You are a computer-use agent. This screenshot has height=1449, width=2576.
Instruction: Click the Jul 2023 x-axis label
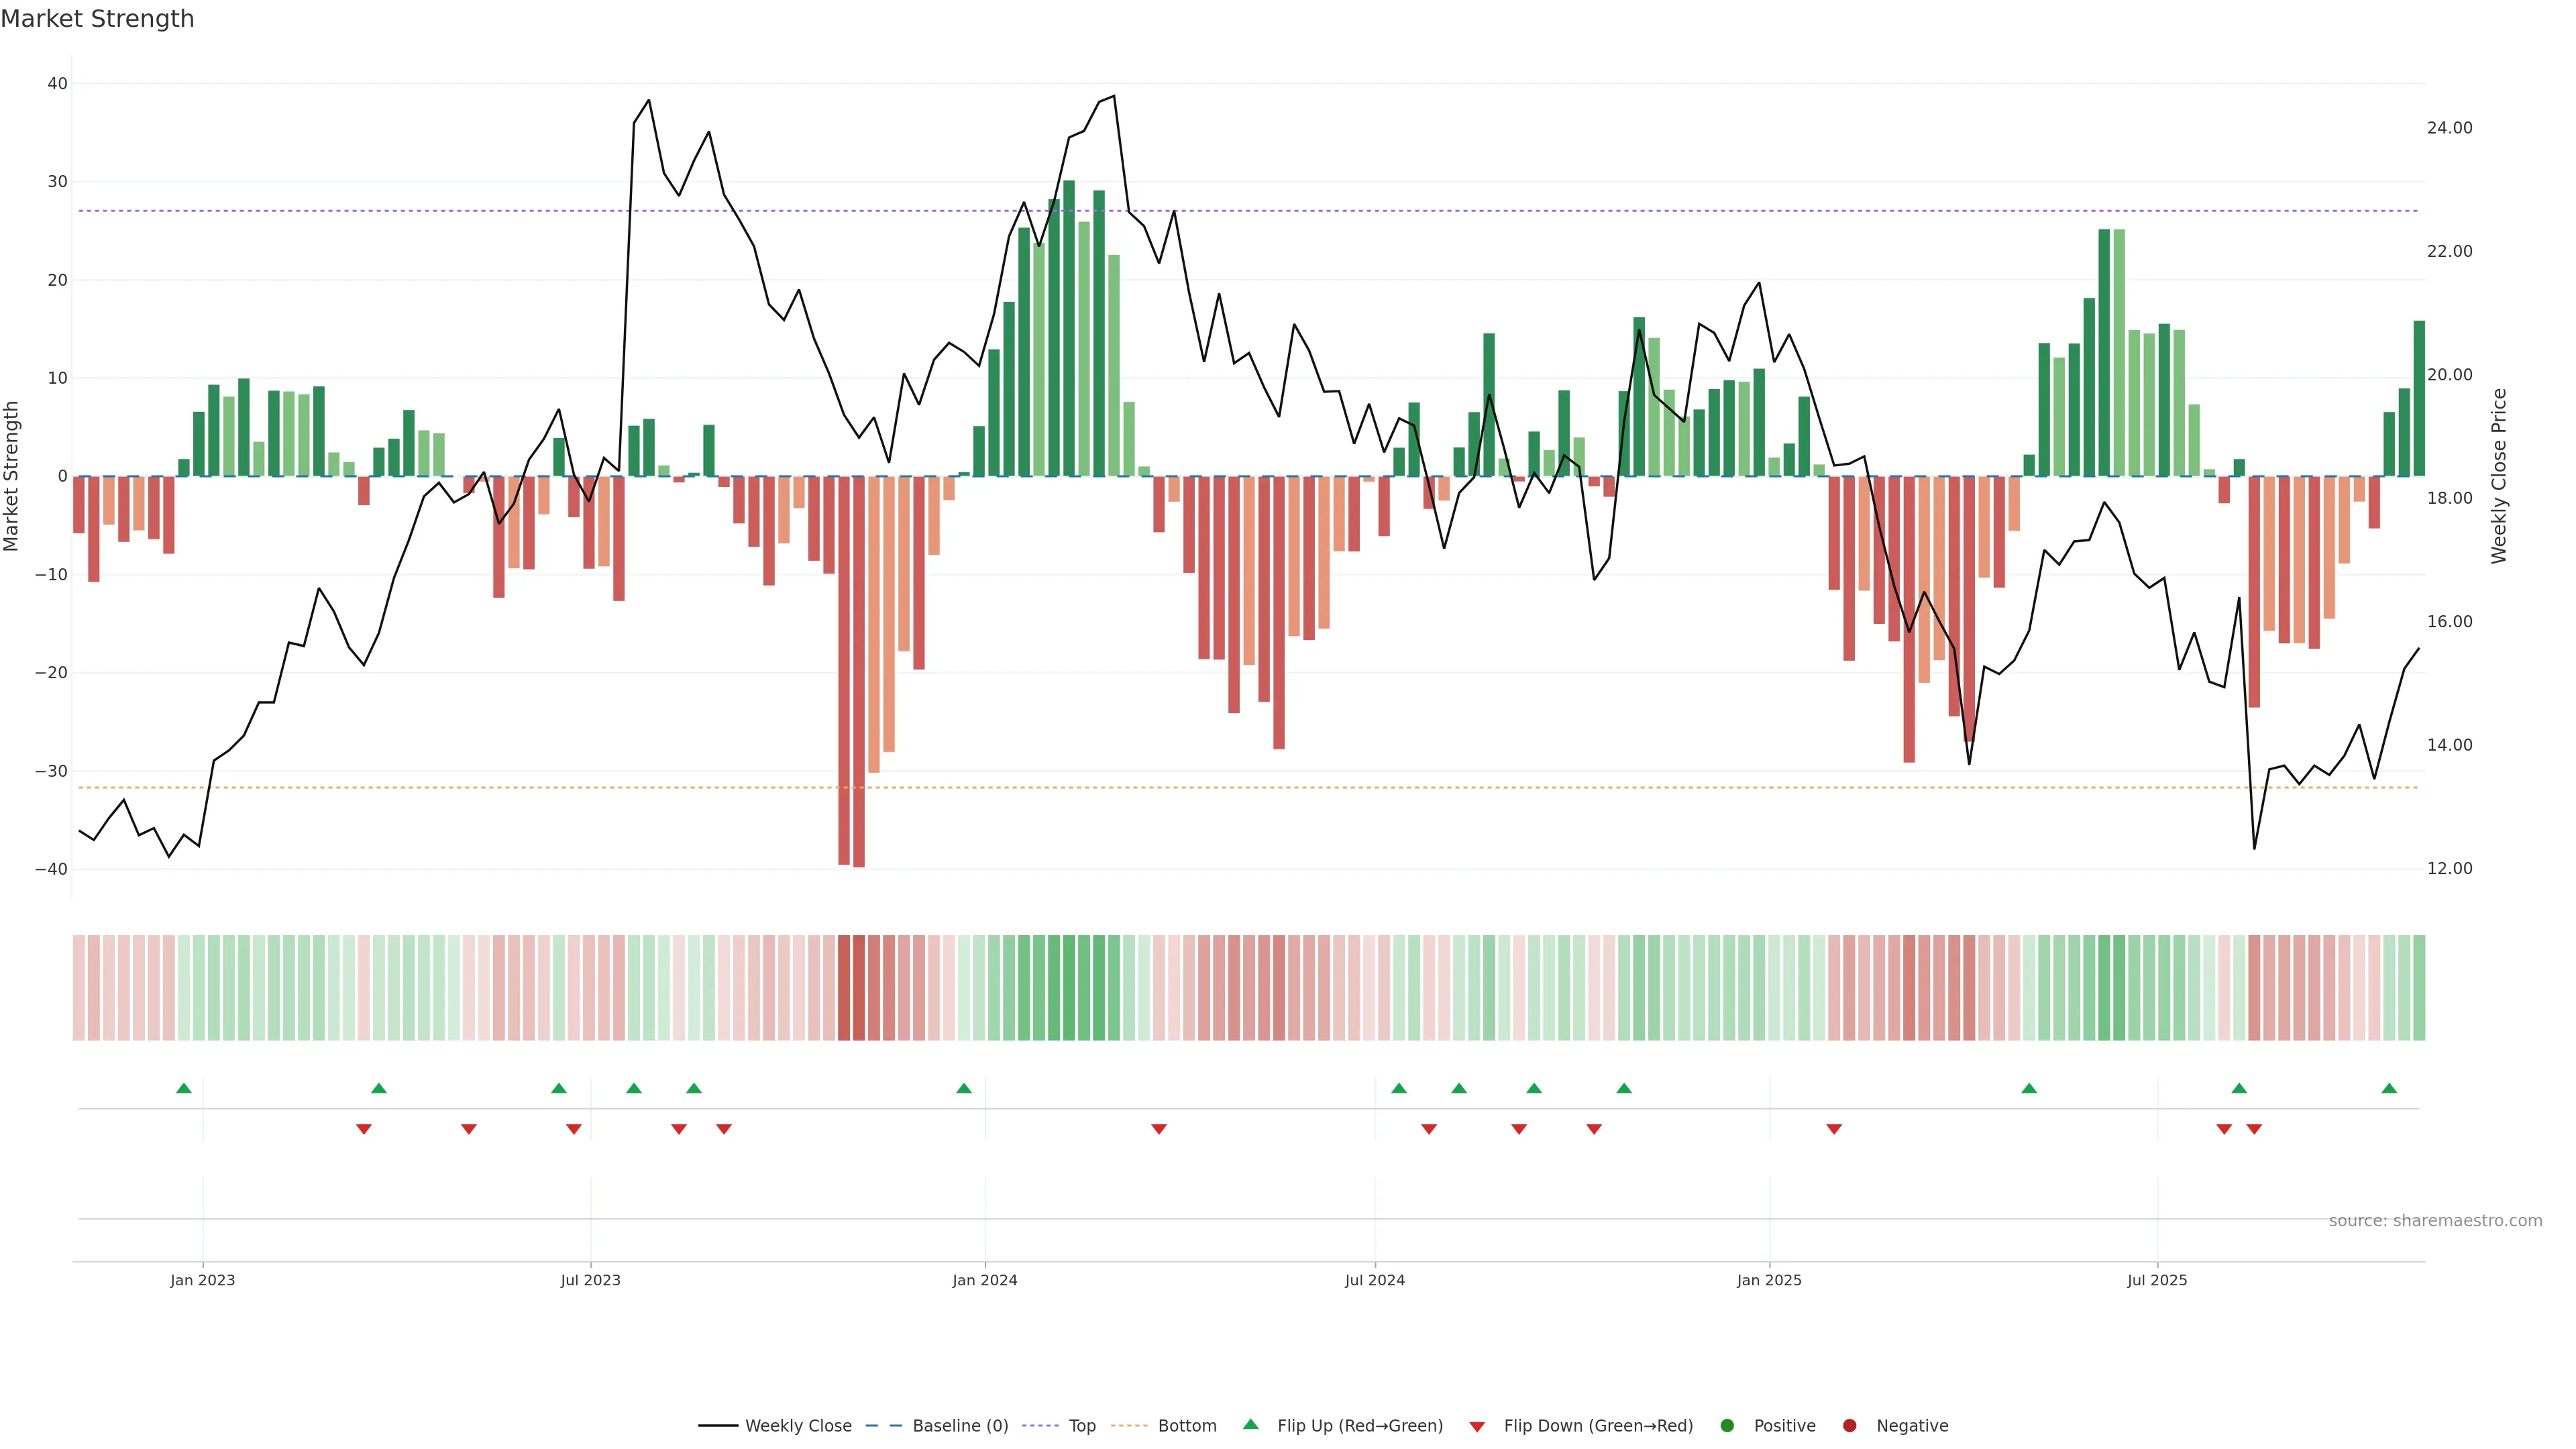tap(590, 1280)
